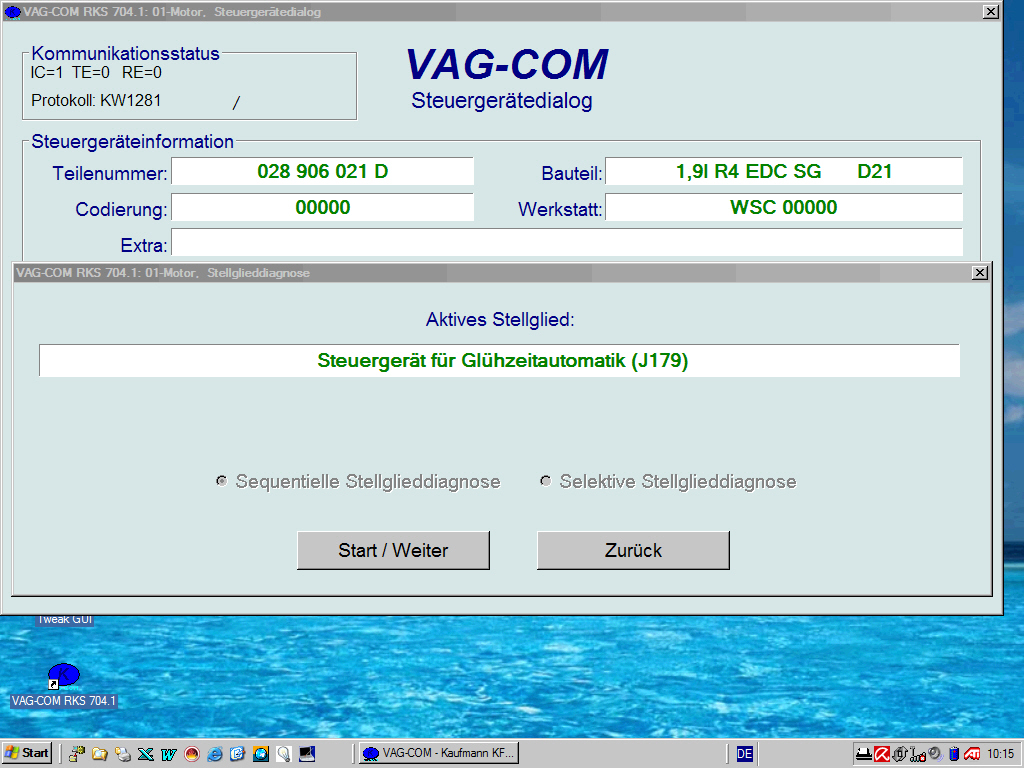The height and width of the screenshot is (768, 1024).
Task: Launch Internet Explorer from quick launch
Action: click(x=215, y=754)
